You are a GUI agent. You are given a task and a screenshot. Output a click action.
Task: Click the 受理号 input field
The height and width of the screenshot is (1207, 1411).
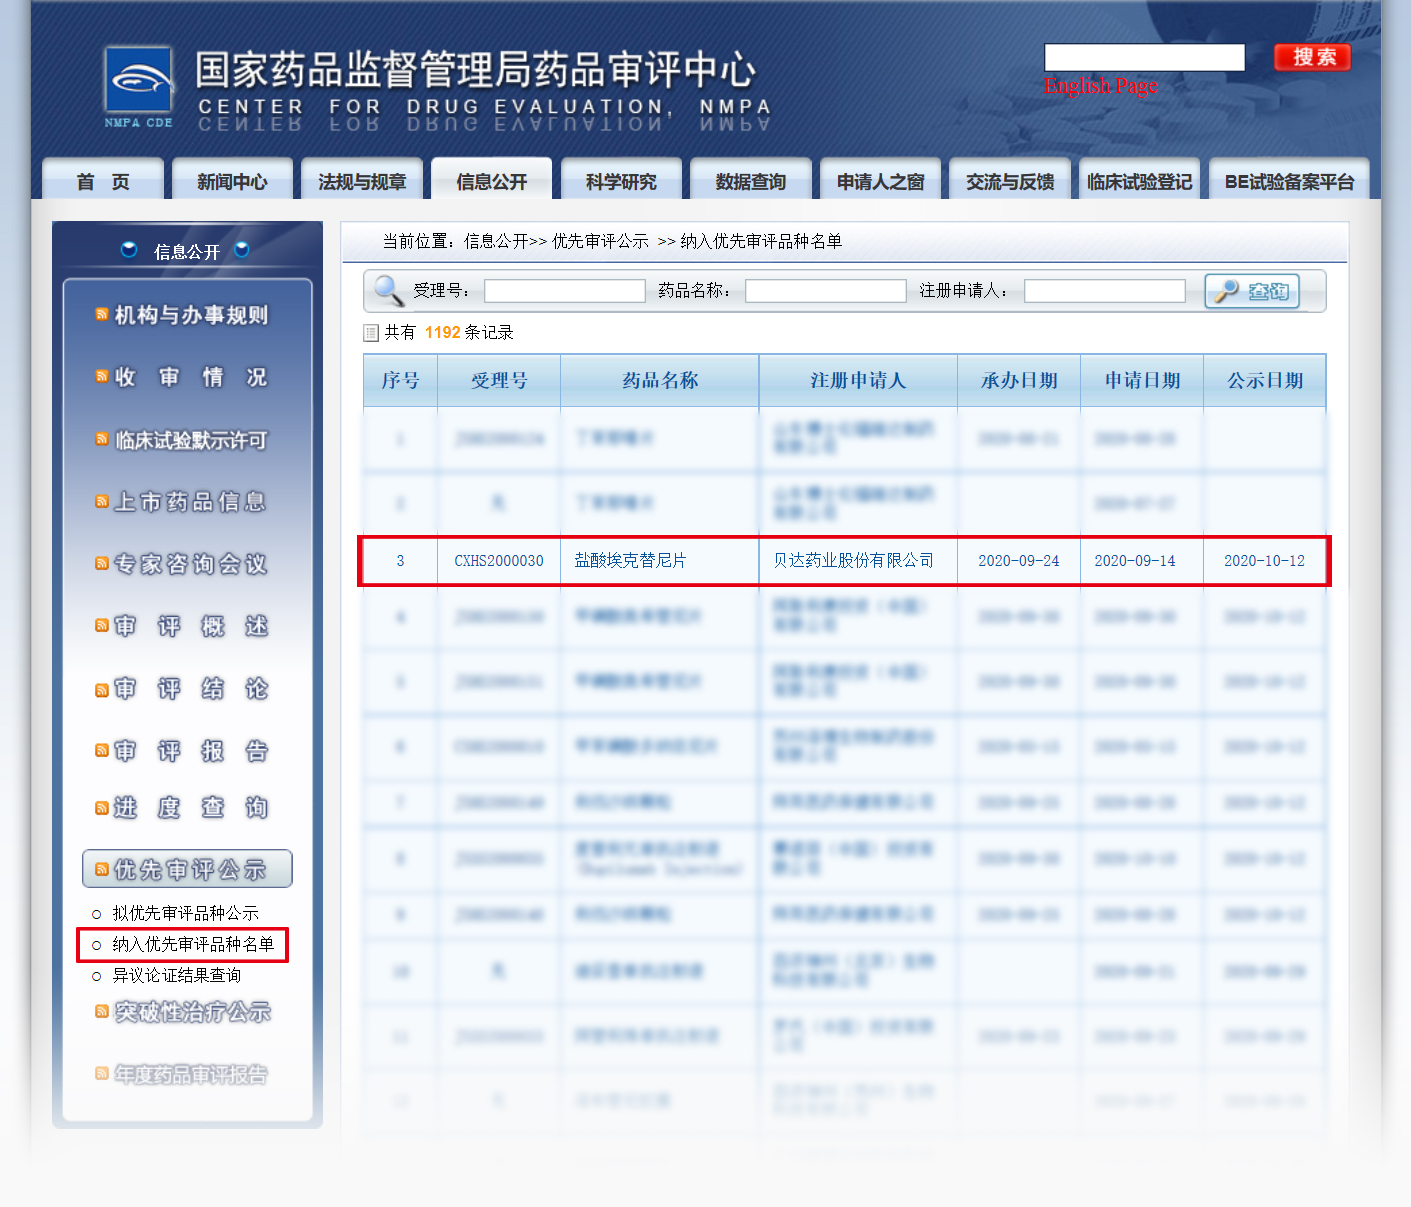[x=565, y=291]
